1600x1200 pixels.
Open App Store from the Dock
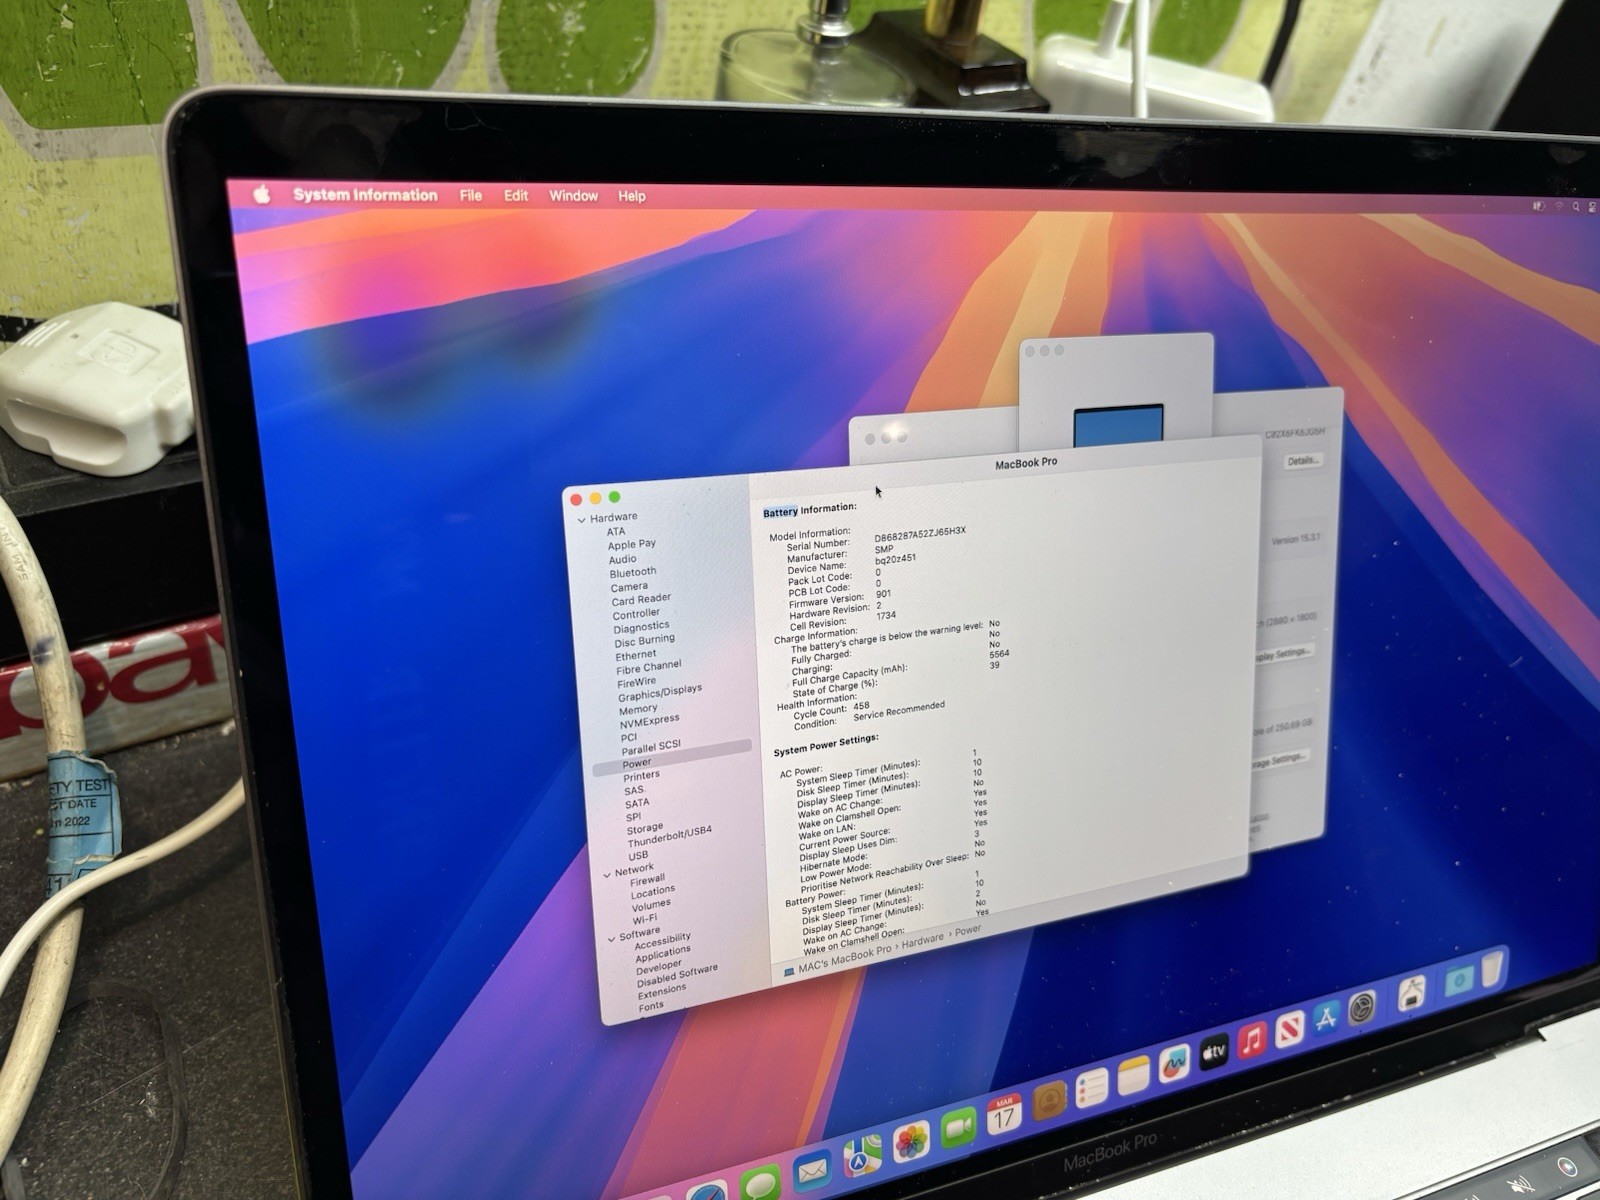pos(1326,1018)
